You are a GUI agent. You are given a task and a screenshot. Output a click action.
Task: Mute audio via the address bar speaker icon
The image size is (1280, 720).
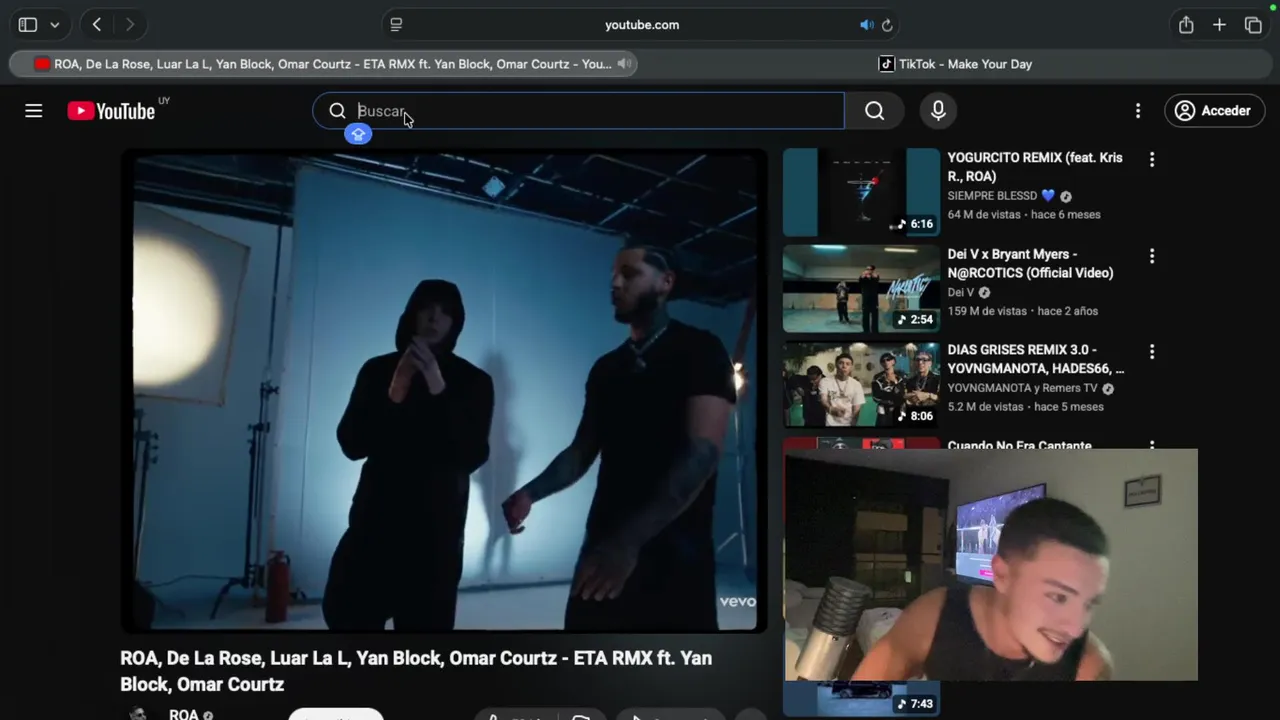866,25
